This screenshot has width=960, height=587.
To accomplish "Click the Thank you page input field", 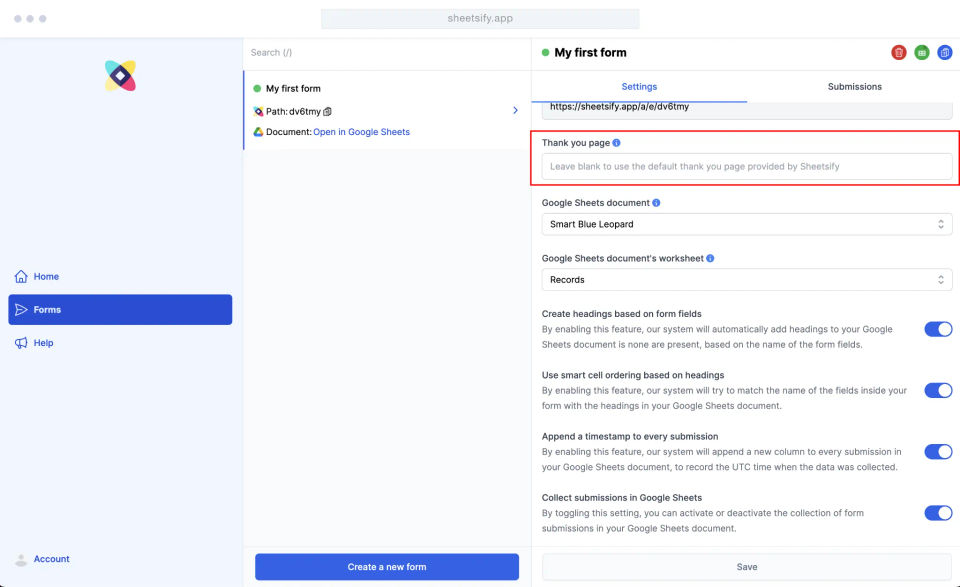I will tap(746, 166).
